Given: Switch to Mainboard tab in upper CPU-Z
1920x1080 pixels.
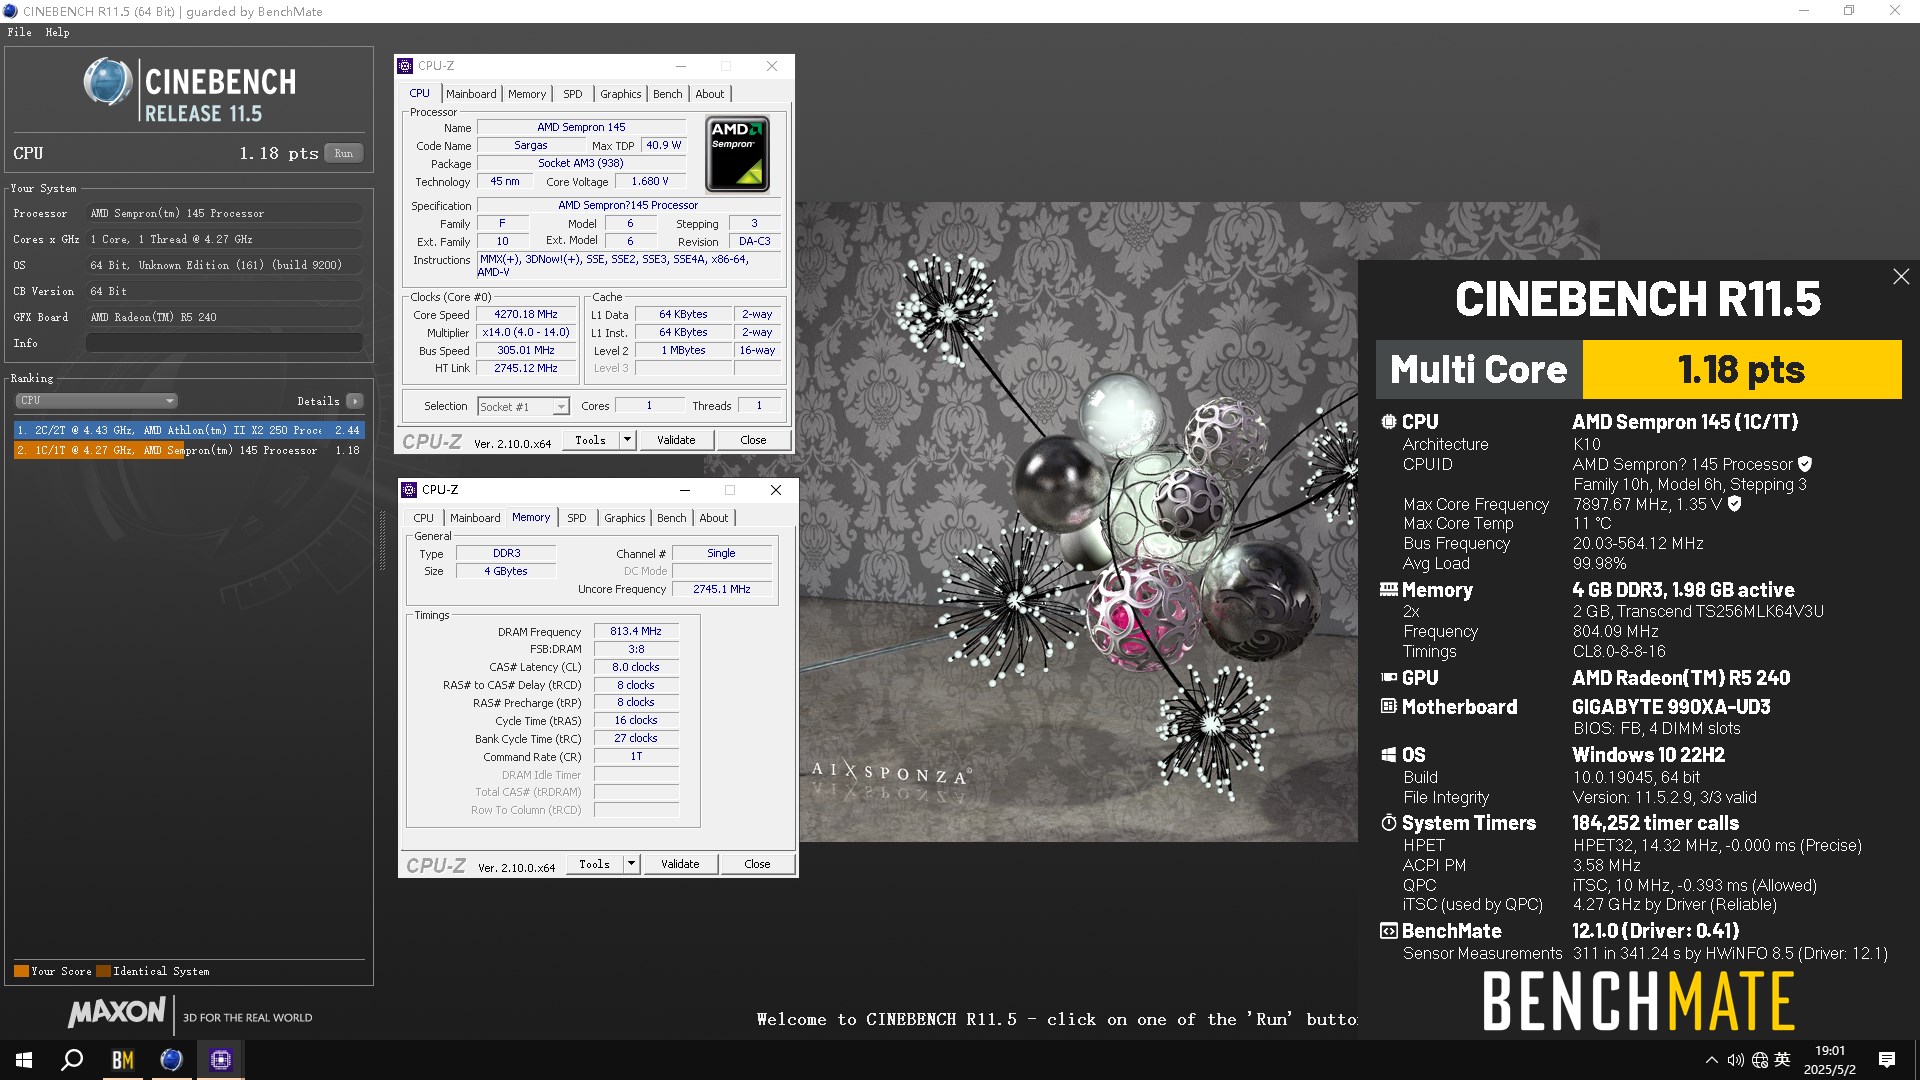Looking at the screenshot, I should (x=471, y=94).
